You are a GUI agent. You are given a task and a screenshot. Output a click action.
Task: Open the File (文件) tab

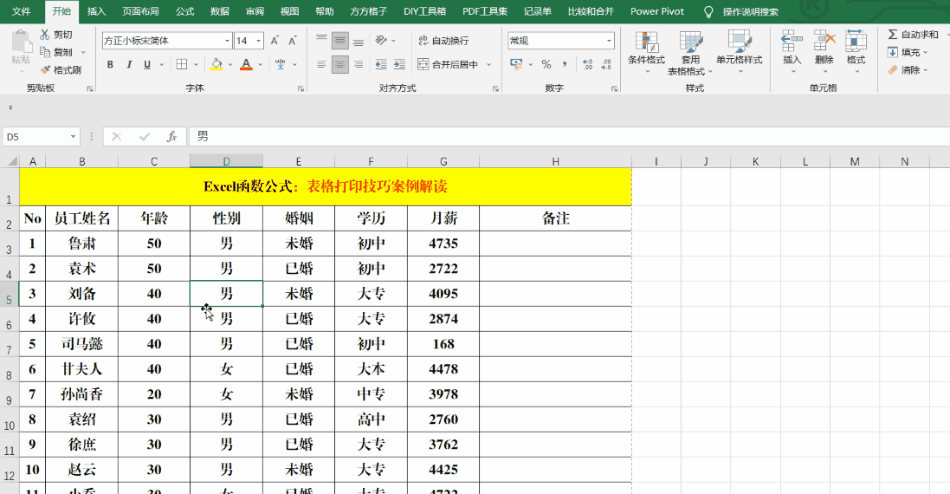[21, 12]
